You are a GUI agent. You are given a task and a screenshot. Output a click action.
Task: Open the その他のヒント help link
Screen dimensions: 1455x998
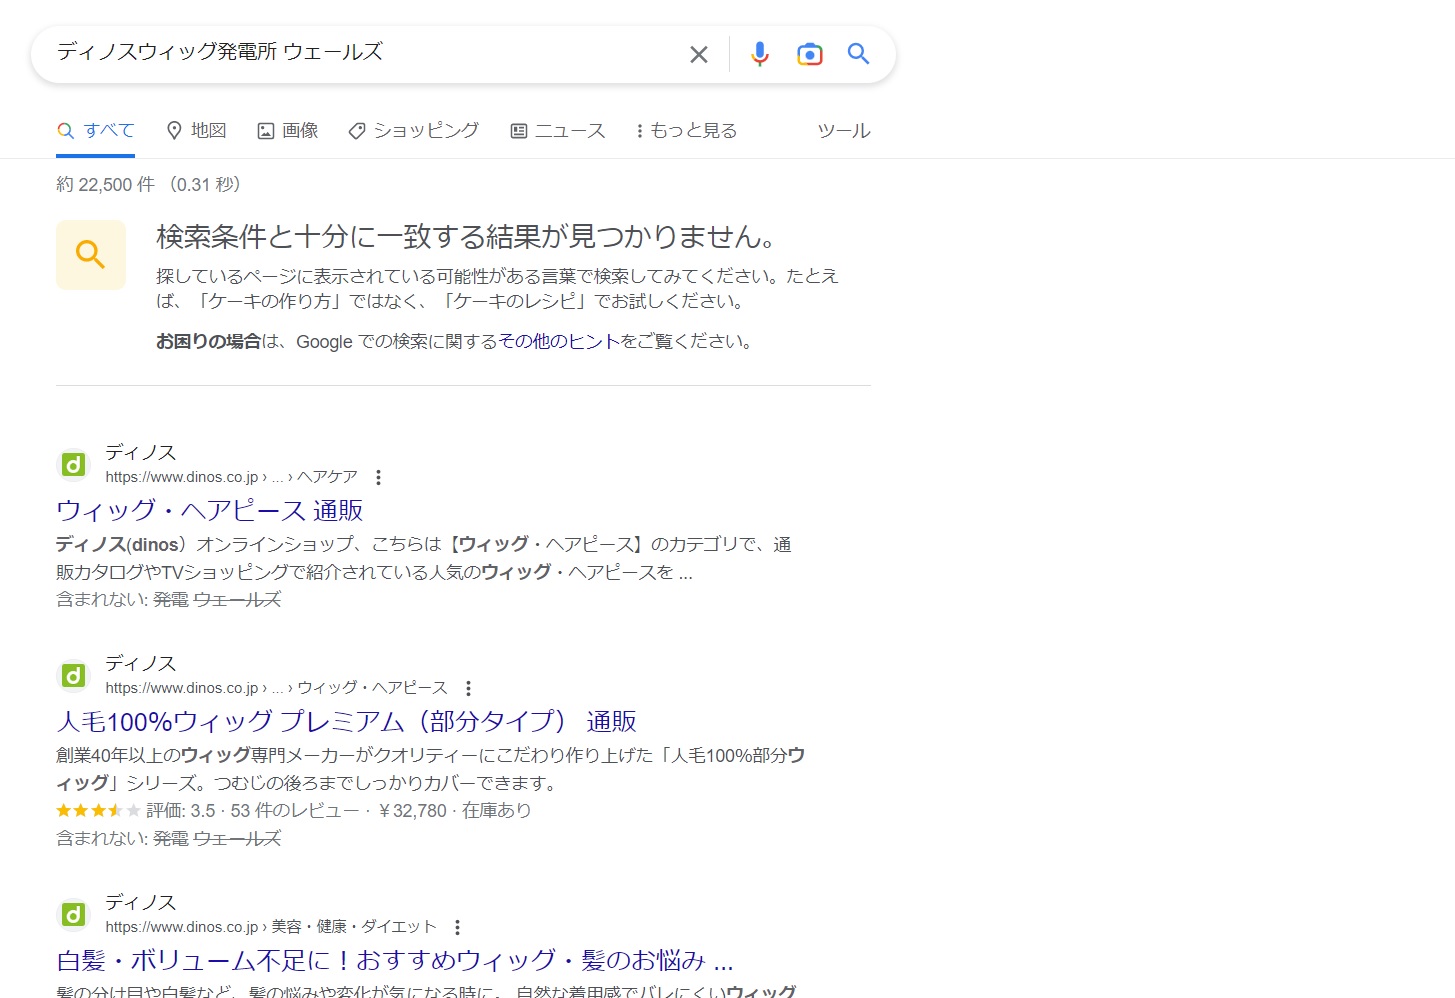click(559, 341)
